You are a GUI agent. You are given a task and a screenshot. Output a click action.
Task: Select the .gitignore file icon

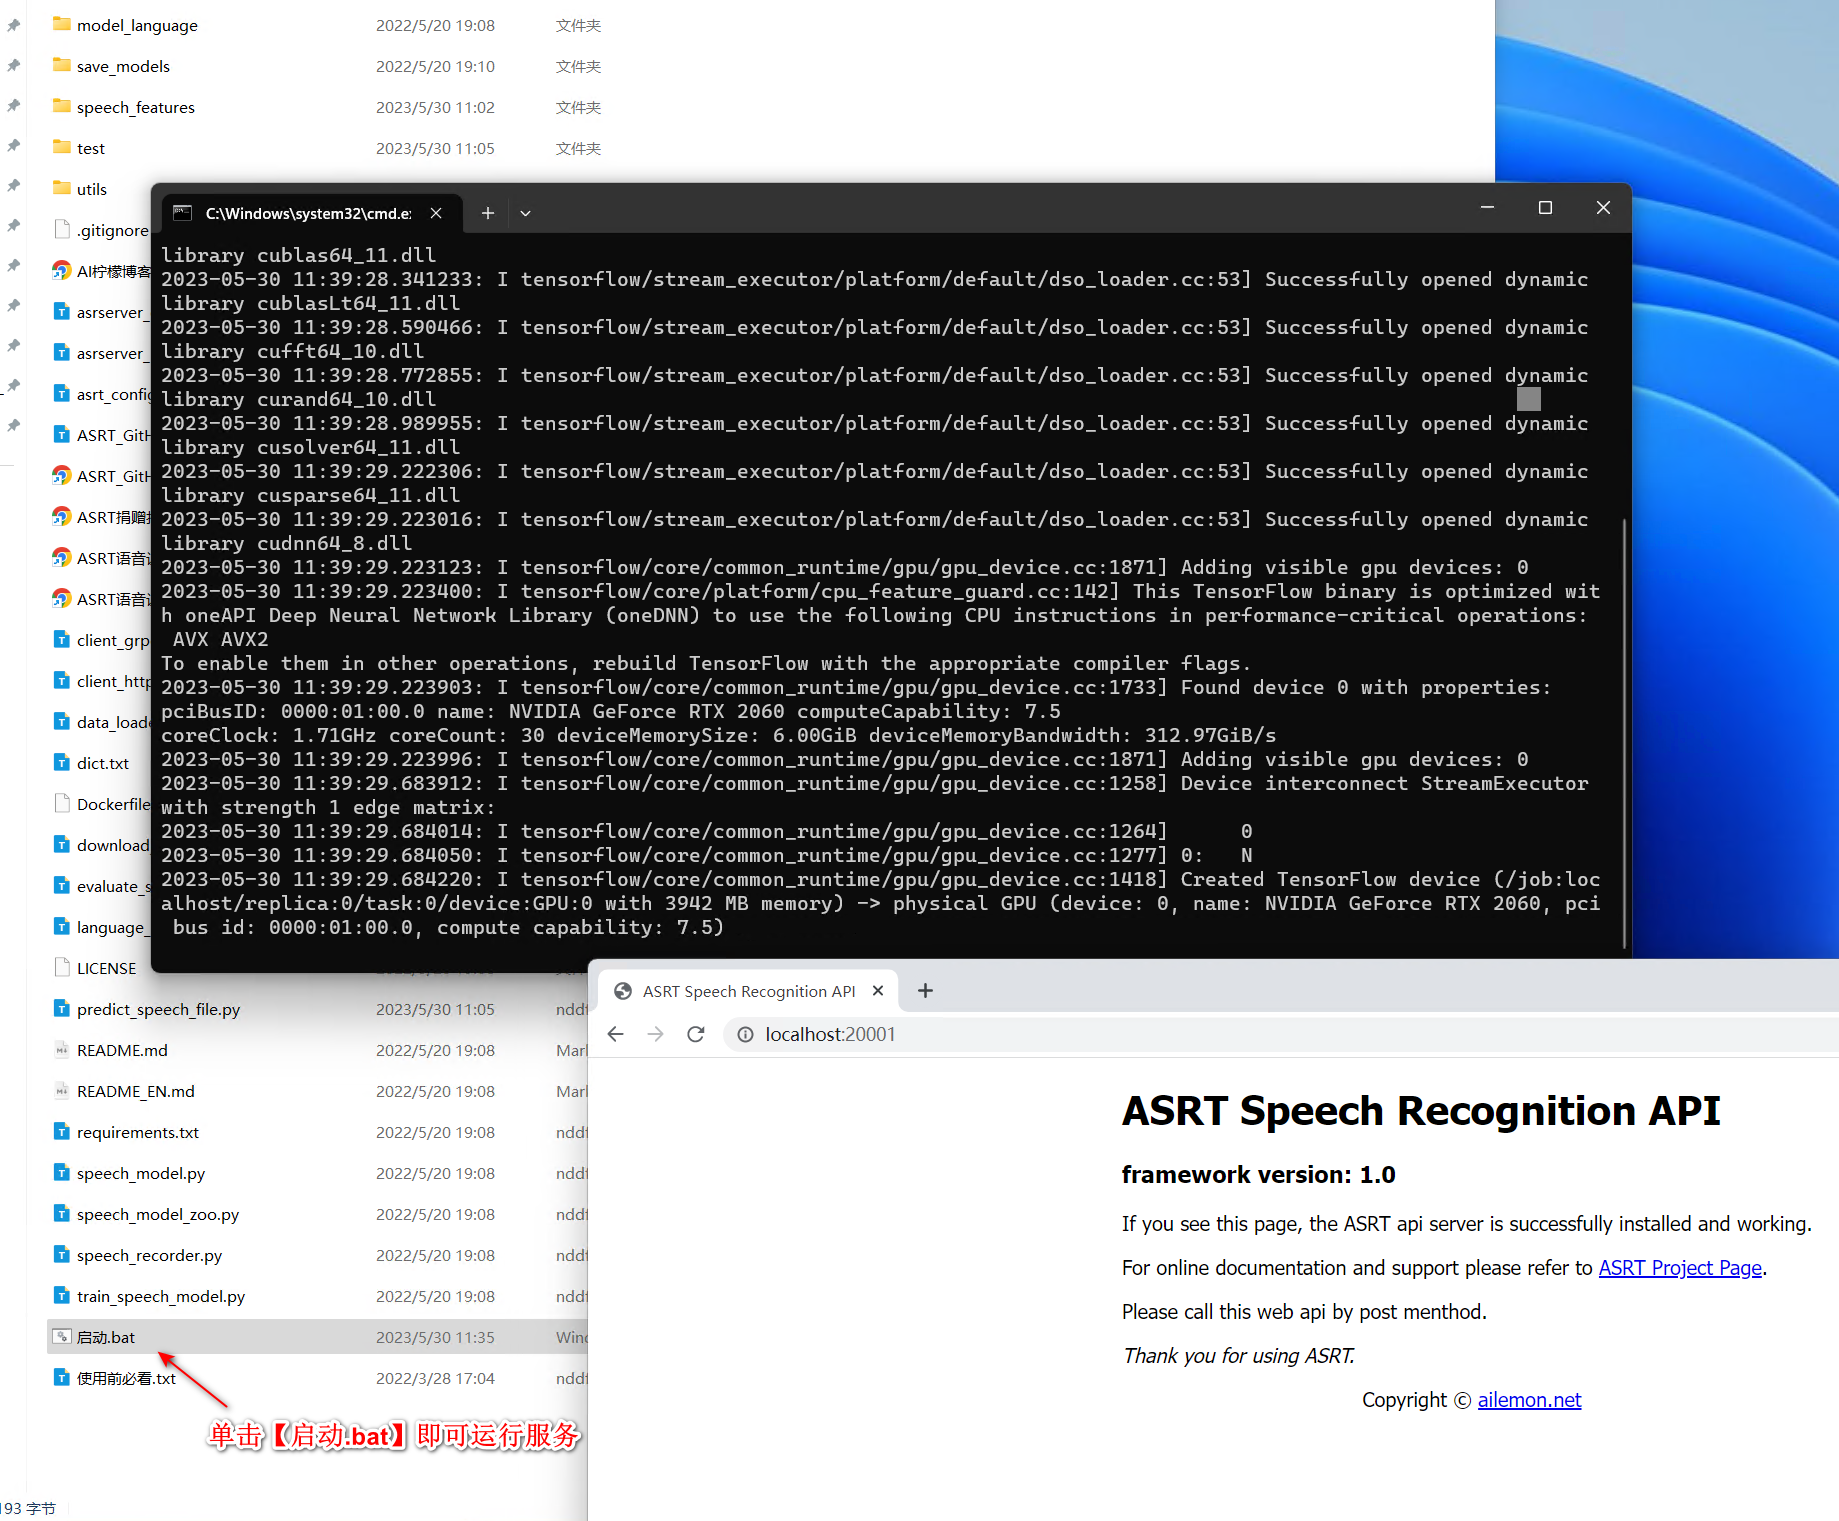[x=62, y=229]
